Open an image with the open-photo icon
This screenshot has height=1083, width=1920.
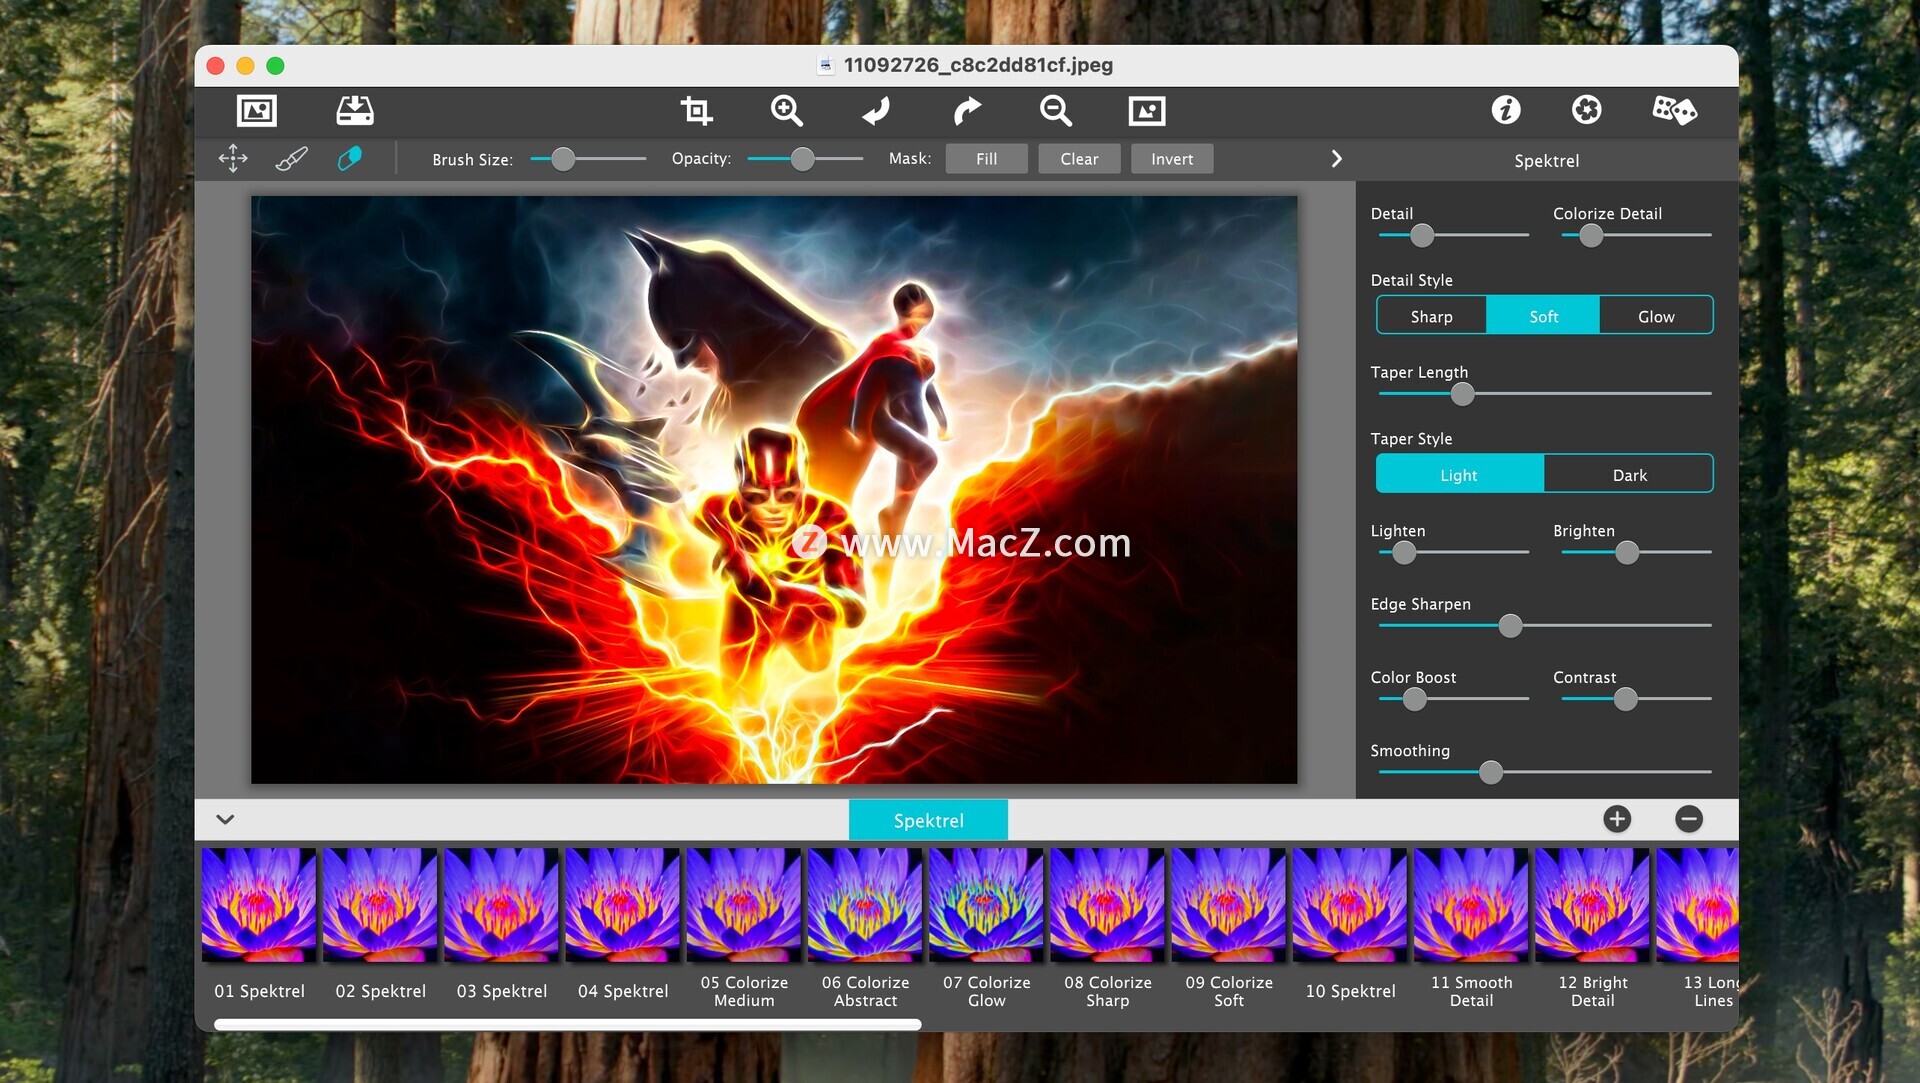coord(257,110)
